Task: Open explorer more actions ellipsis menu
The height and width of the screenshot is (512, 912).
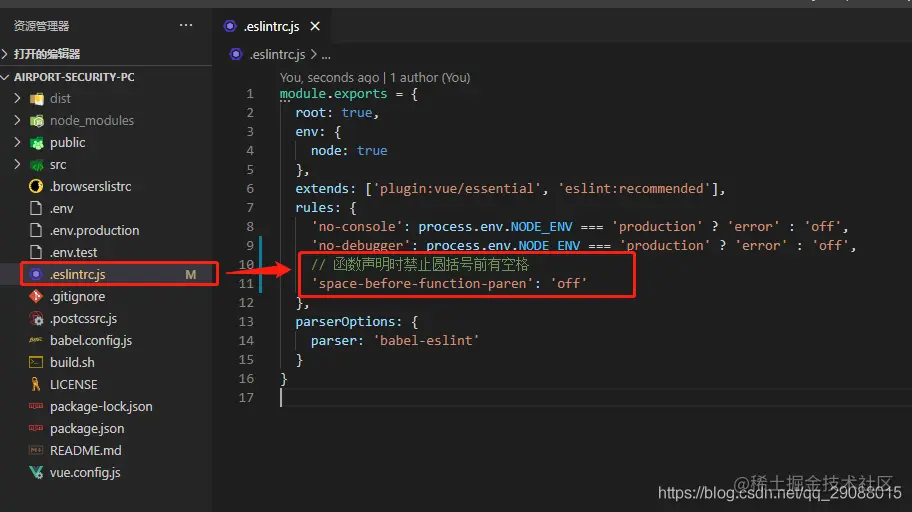Action: click(x=186, y=25)
